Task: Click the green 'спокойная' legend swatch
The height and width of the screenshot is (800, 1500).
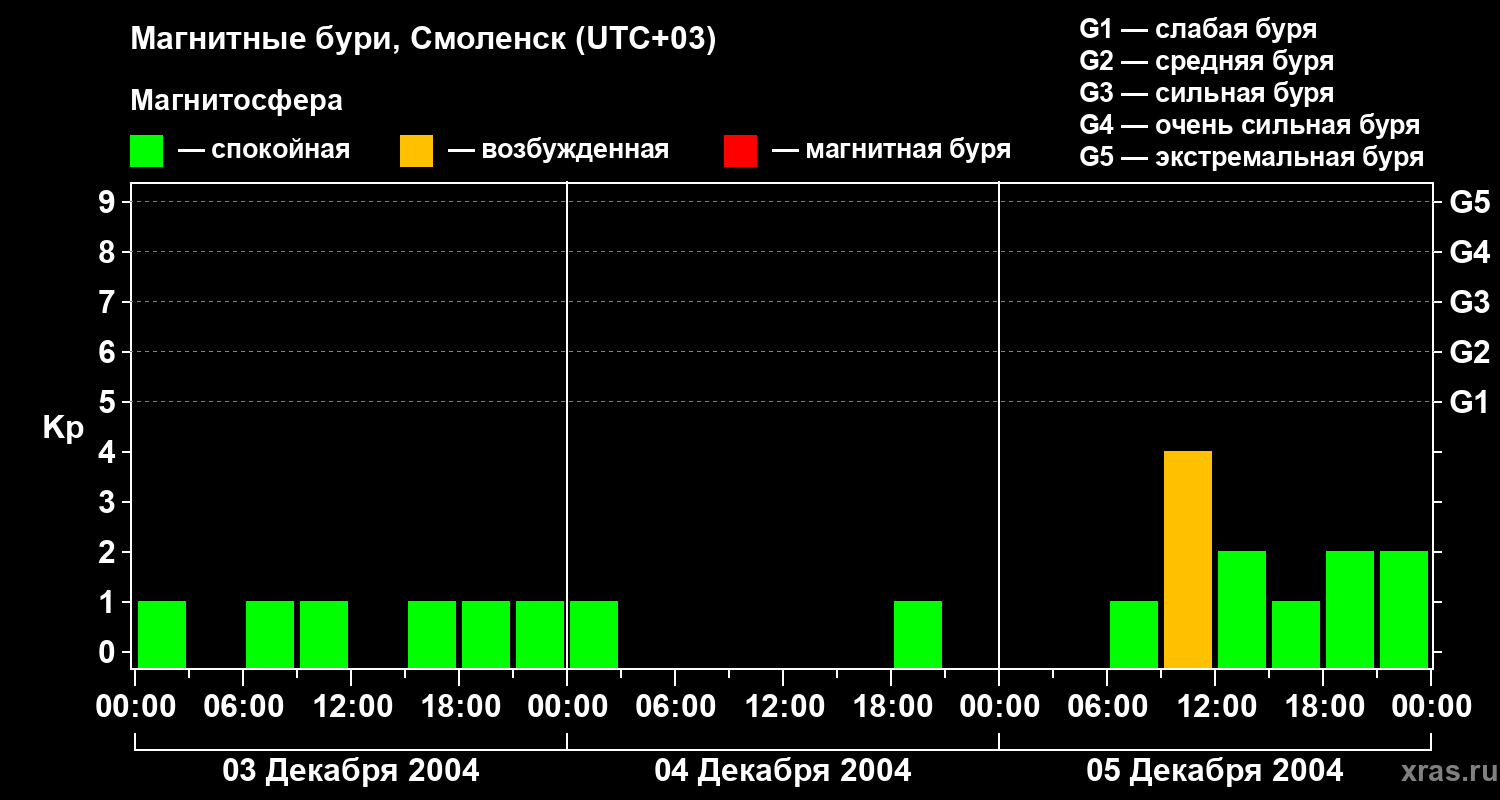Action: tap(146, 151)
